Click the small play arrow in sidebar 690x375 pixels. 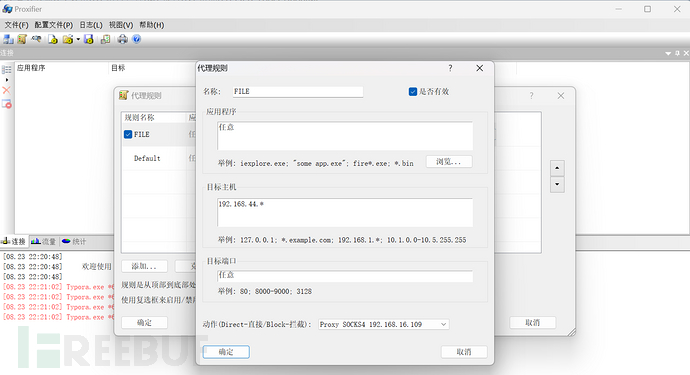7,80
